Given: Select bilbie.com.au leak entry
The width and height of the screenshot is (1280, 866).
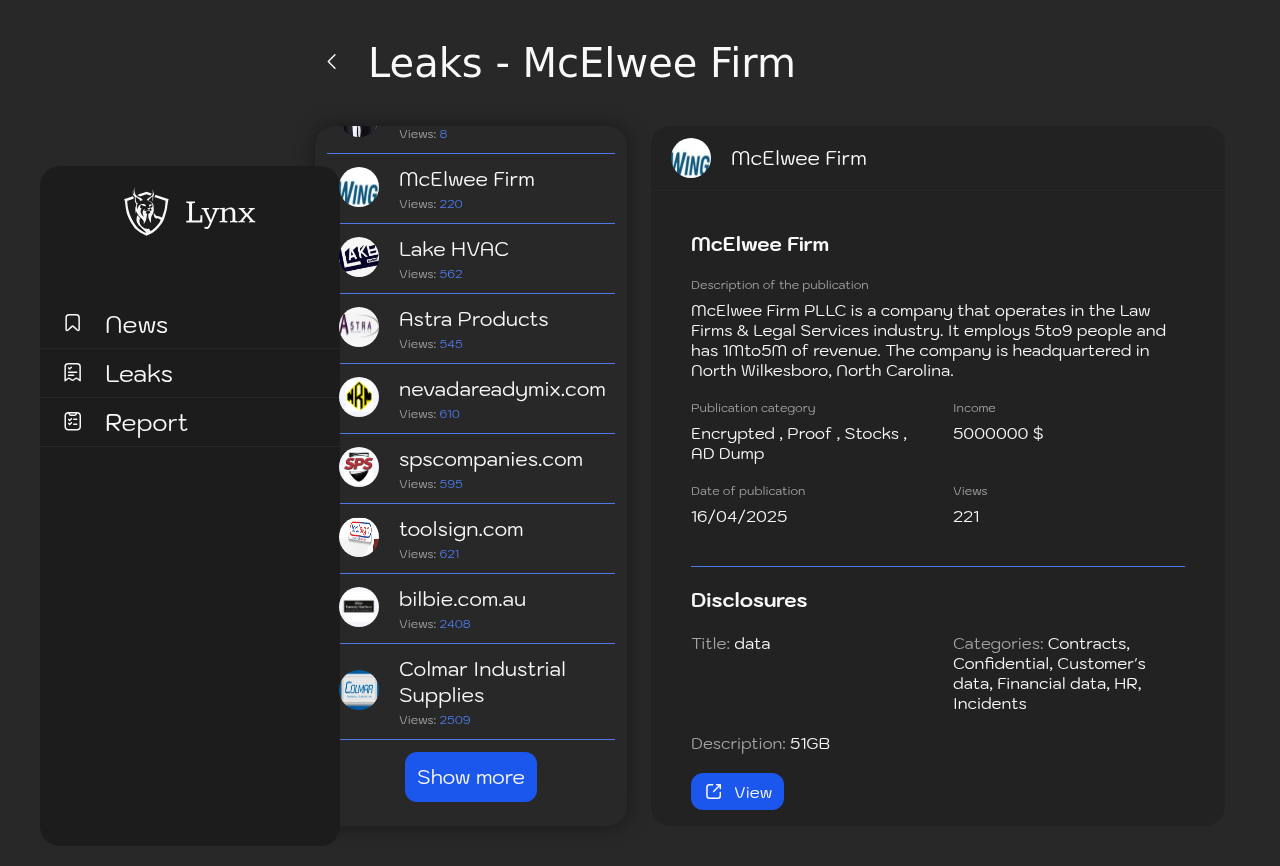Looking at the screenshot, I should (471, 609).
